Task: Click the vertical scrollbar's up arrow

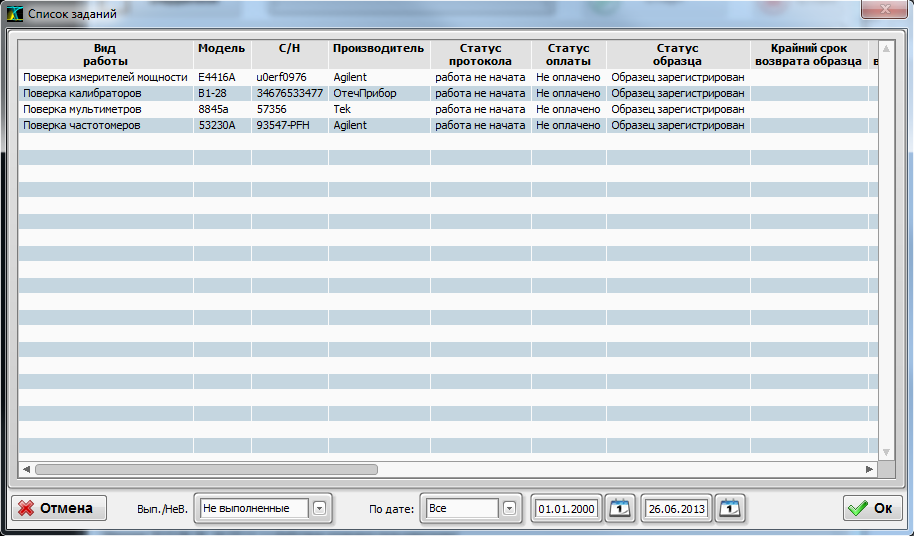Action: 885,47
